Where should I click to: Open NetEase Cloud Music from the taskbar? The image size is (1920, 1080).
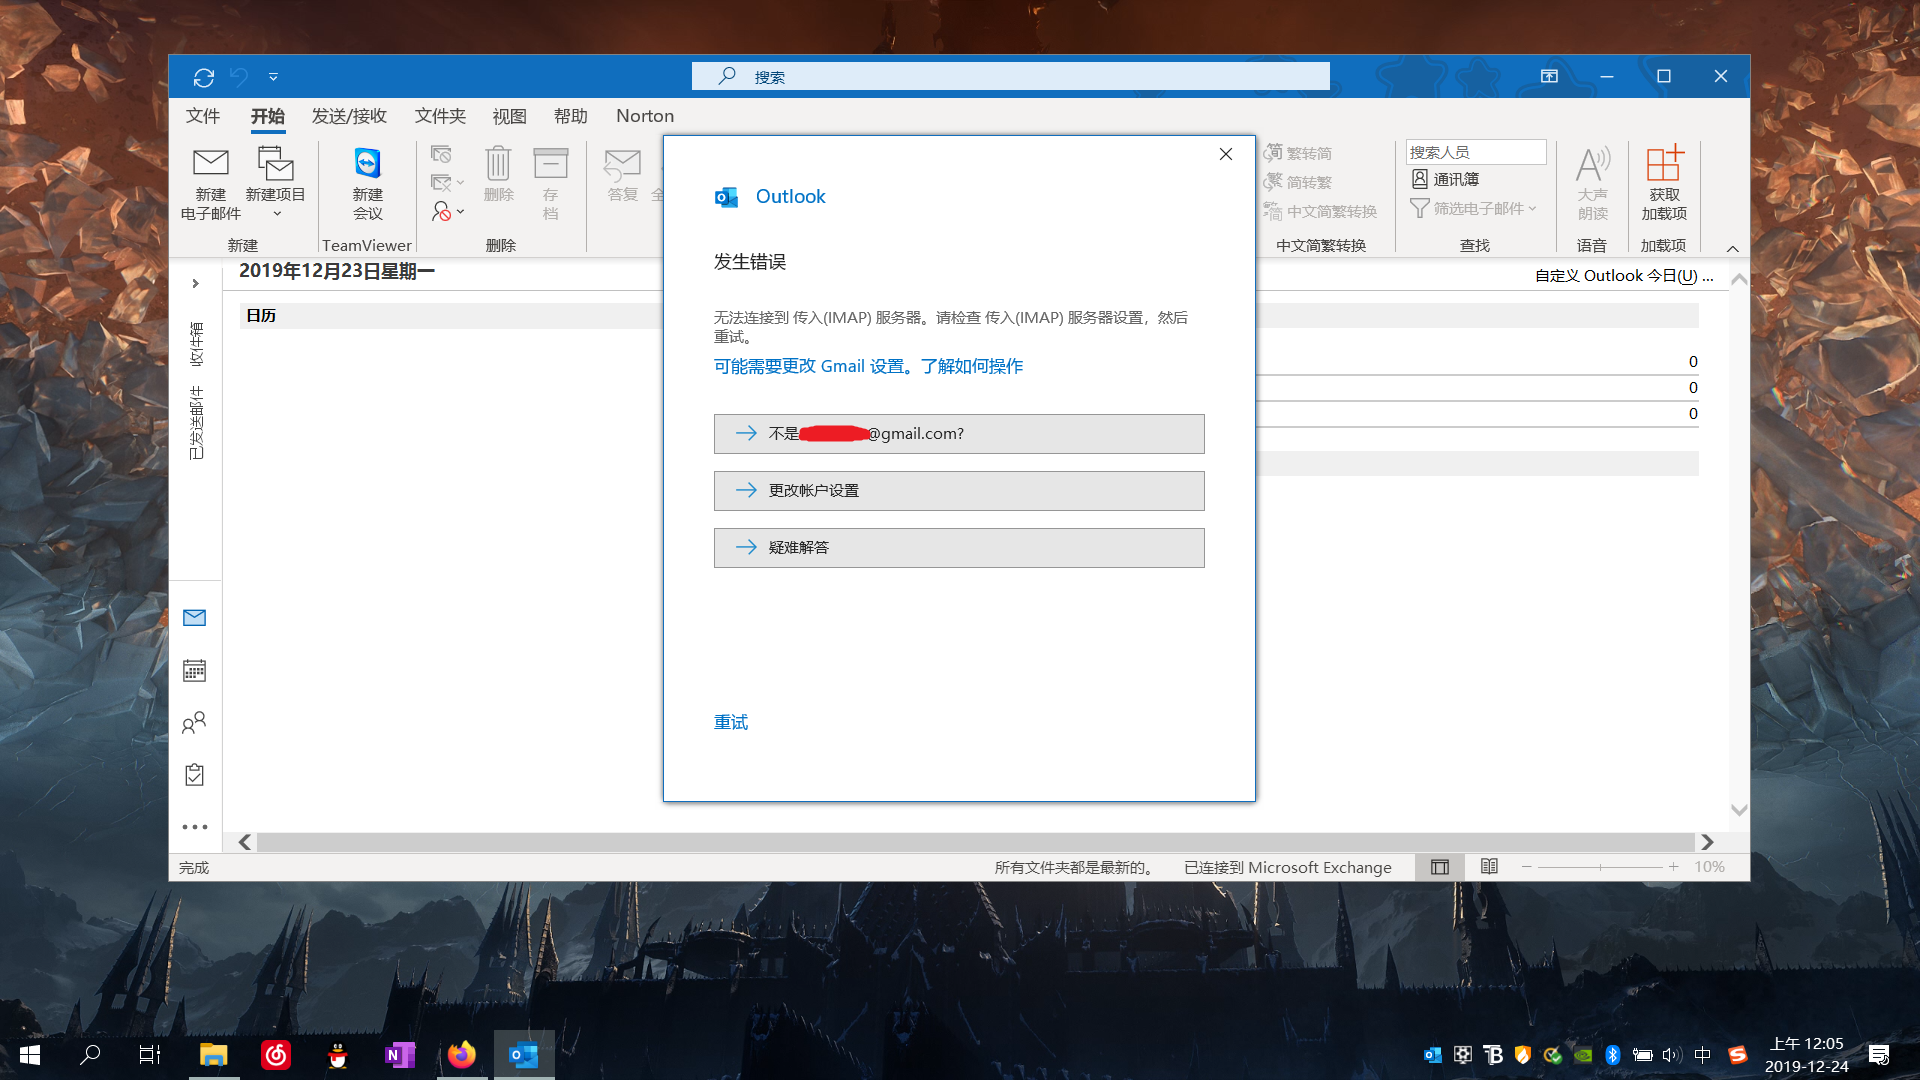(x=276, y=1055)
